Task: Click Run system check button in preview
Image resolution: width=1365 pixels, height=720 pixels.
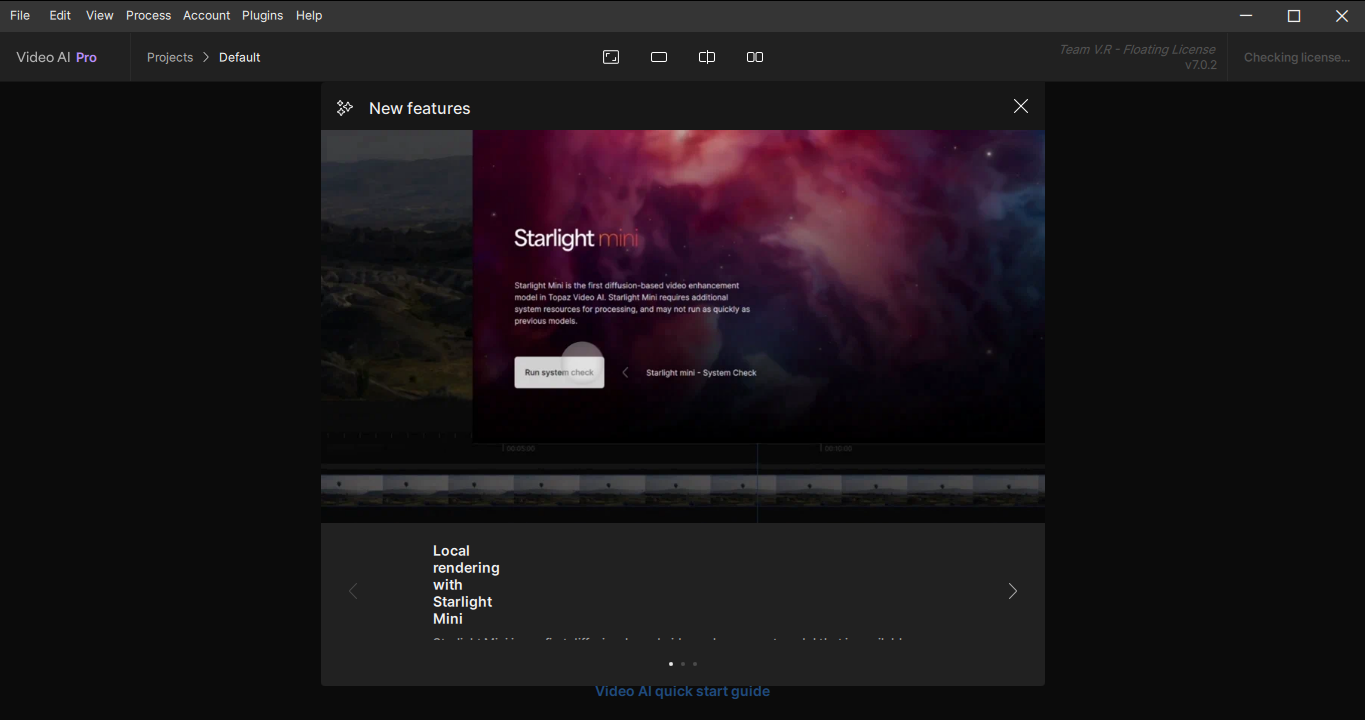Action: pos(559,372)
